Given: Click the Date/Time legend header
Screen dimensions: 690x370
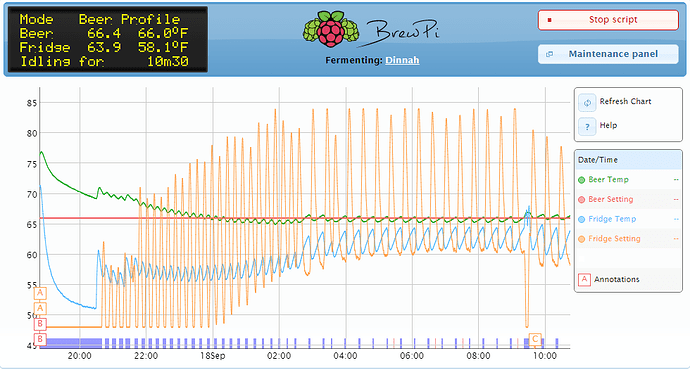Looking at the screenshot, I should click(628, 160).
